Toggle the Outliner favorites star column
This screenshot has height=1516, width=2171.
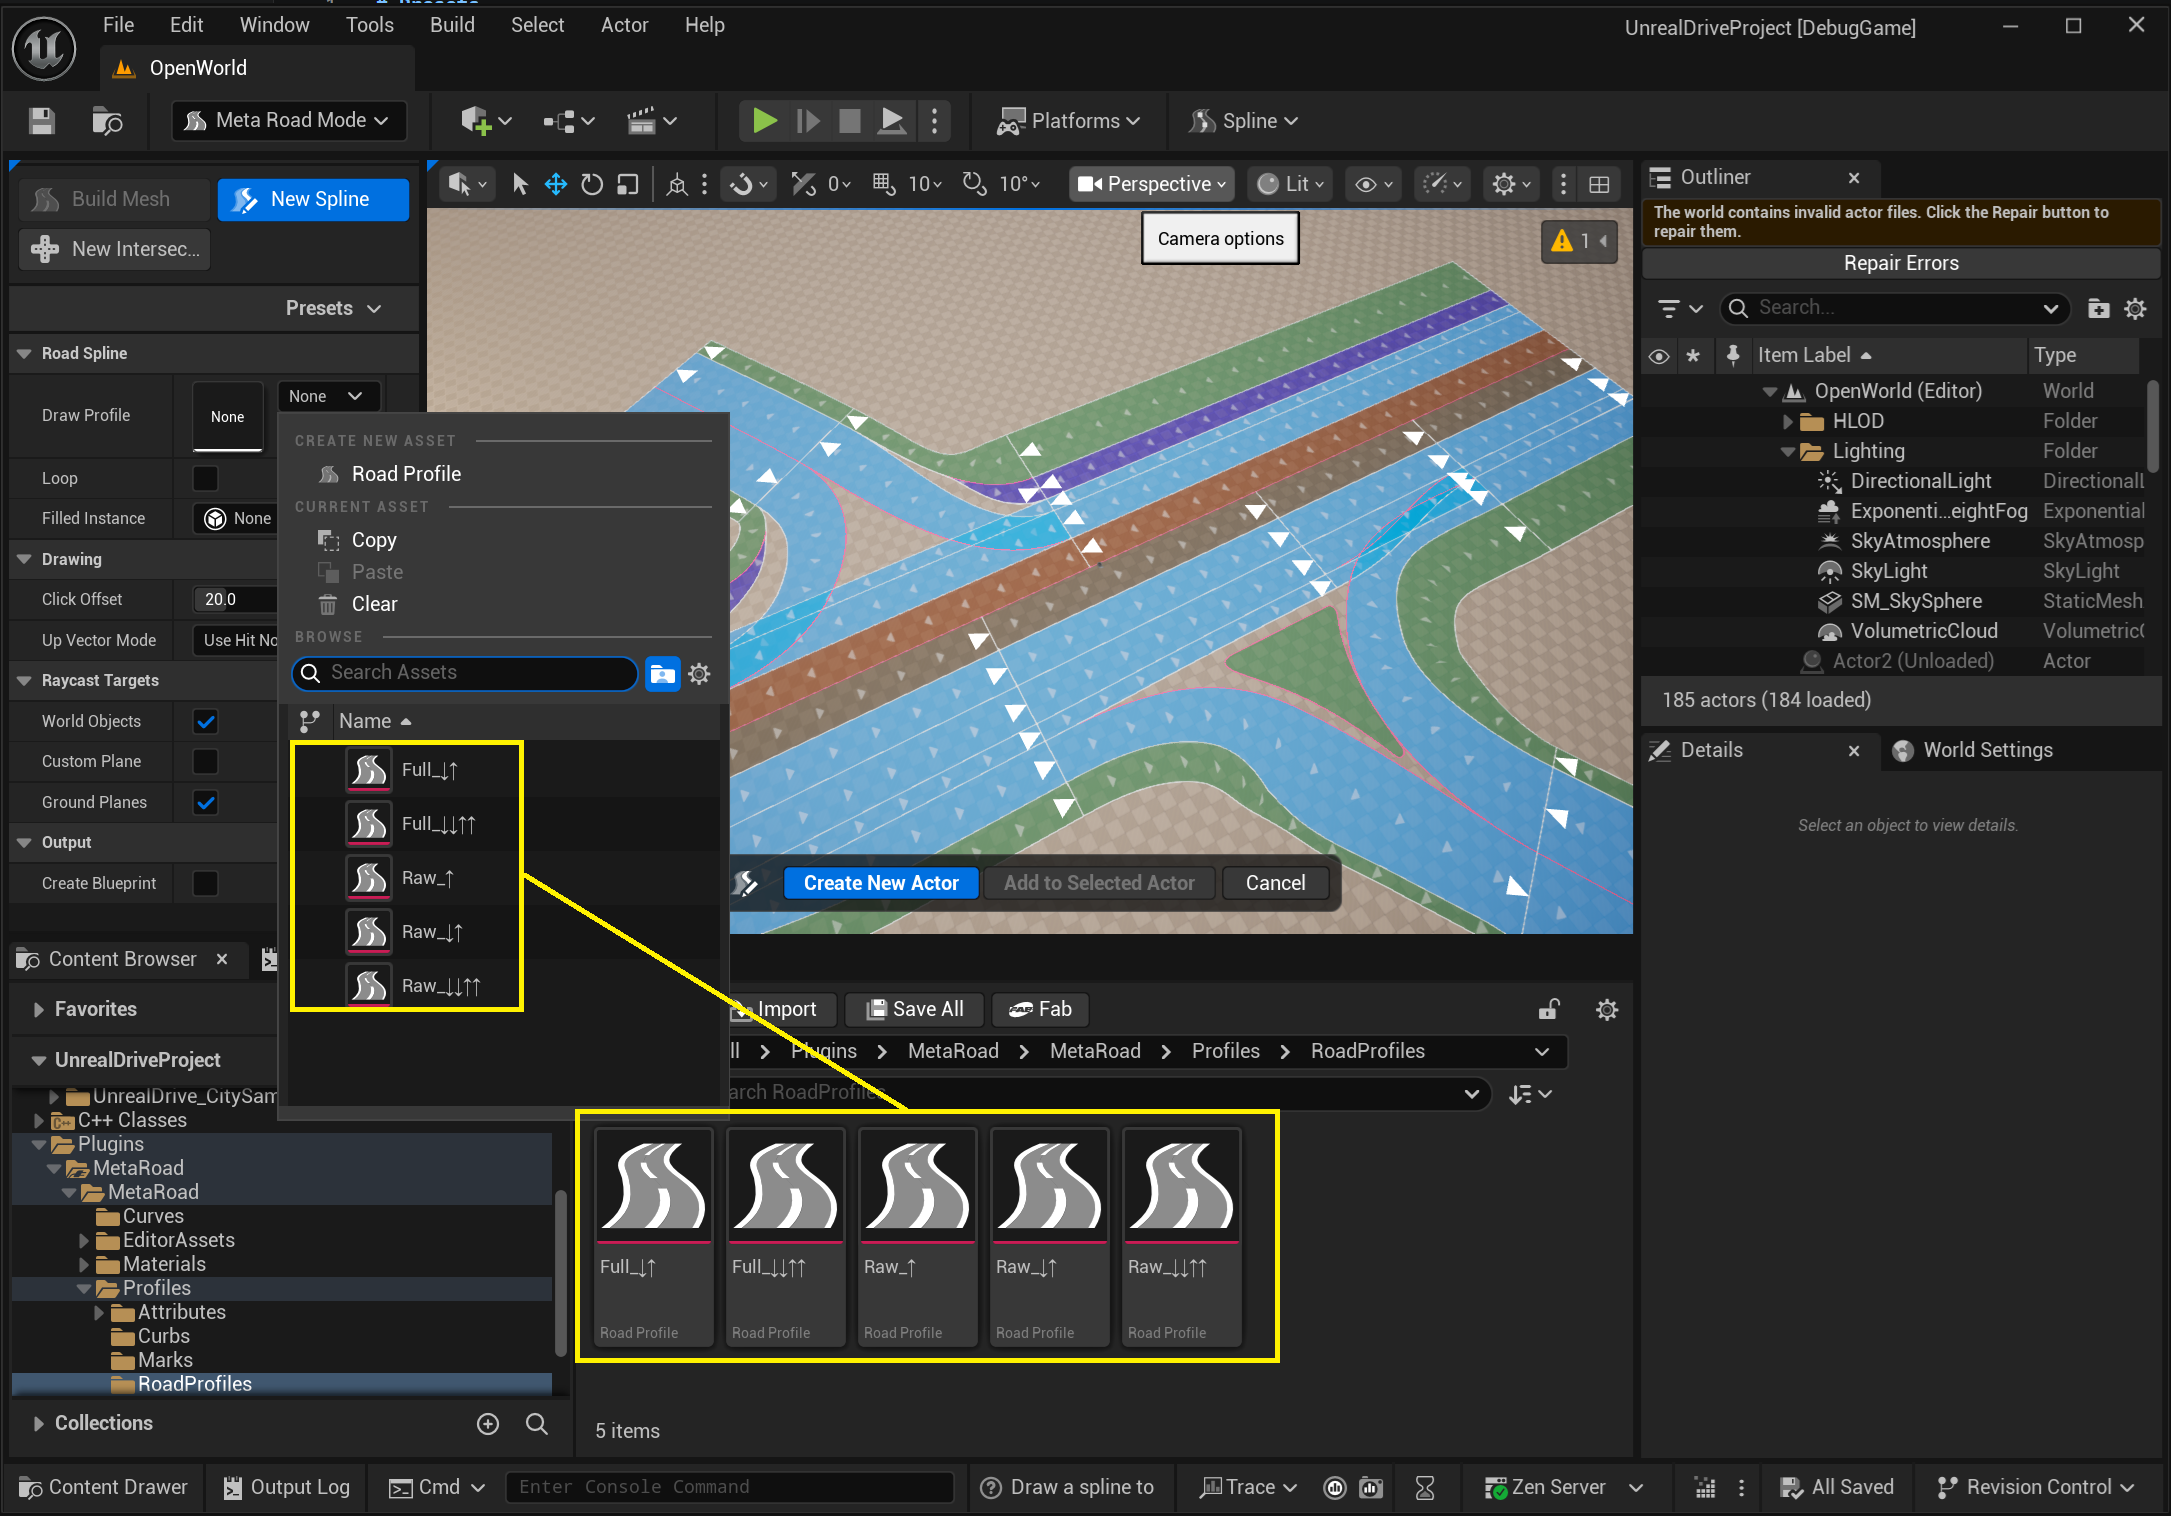[x=1693, y=356]
